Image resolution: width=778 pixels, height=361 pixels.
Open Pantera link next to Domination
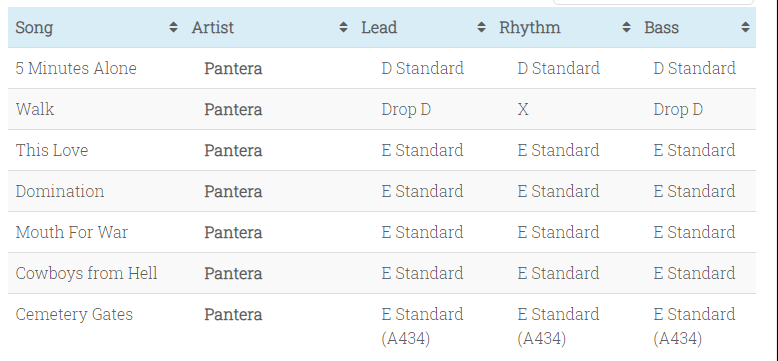(233, 191)
